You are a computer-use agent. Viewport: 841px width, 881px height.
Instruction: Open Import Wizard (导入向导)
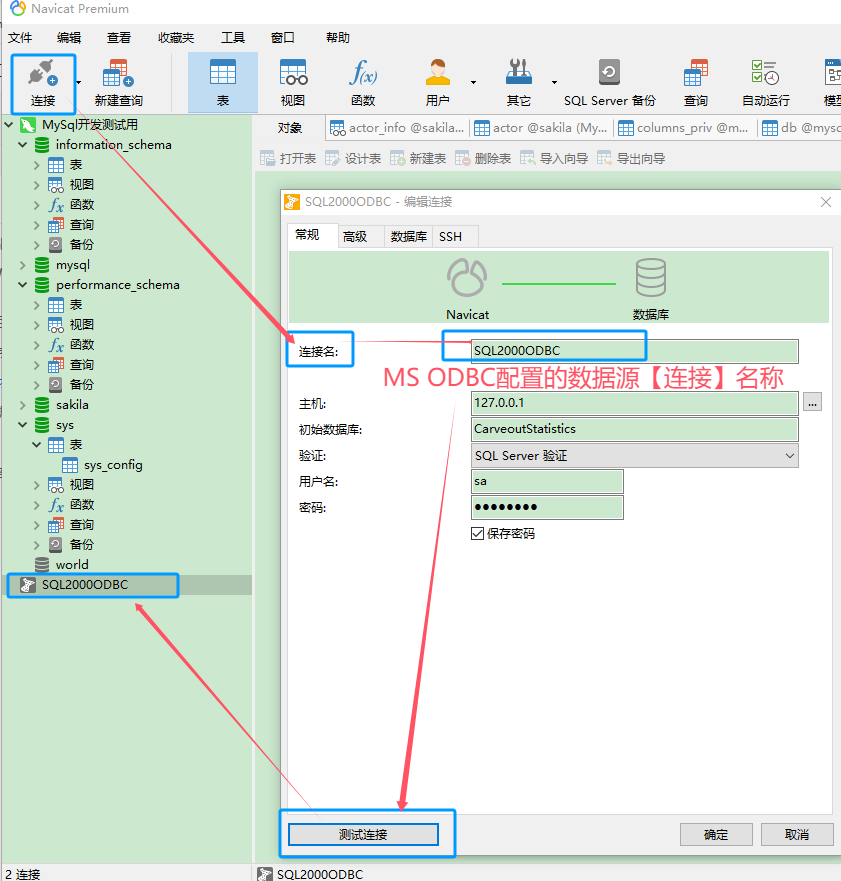tap(554, 158)
